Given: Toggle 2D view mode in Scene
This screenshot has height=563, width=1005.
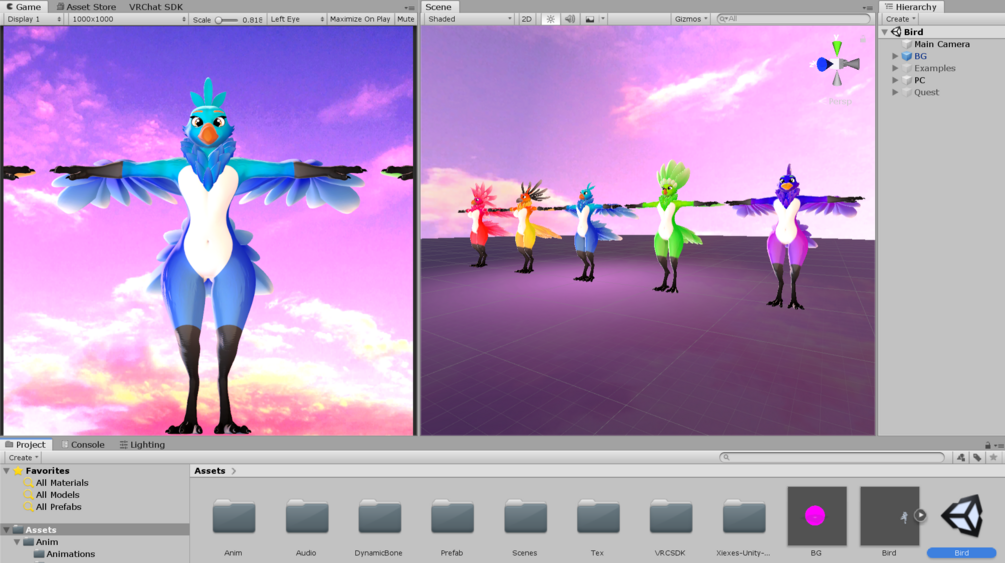Looking at the screenshot, I should [x=526, y=19].
